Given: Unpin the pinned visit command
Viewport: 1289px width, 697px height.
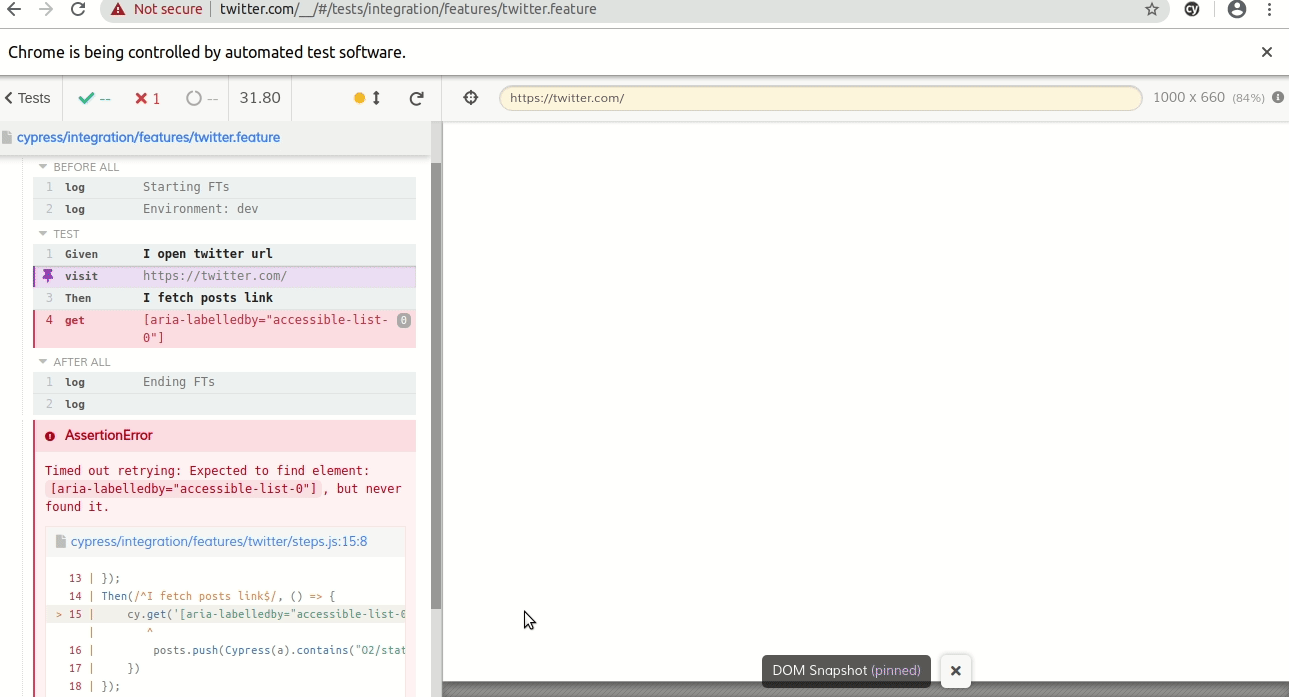Looking at the screenshot, I should click(48, 276).
